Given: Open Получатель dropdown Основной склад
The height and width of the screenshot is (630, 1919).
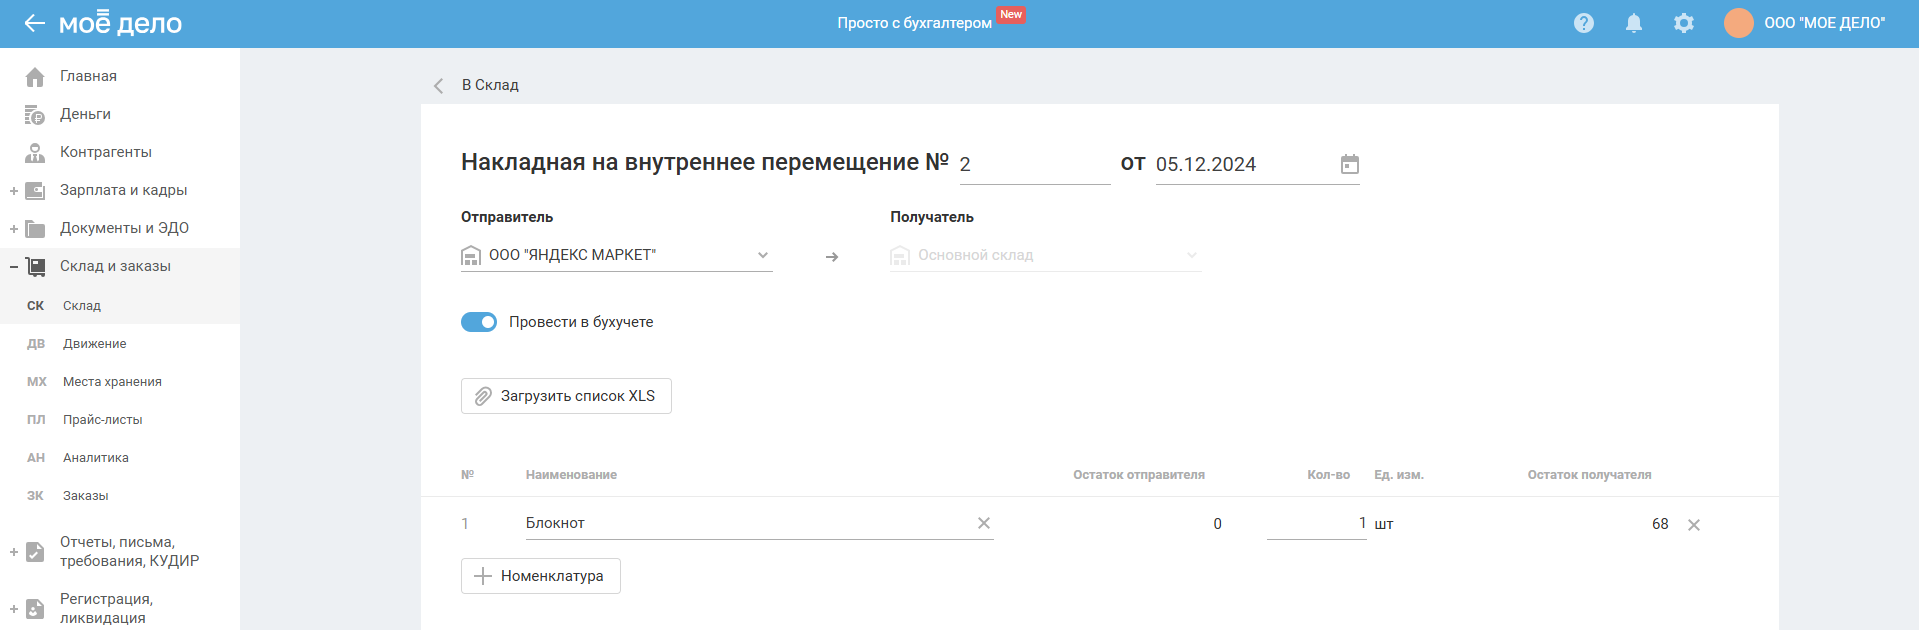Looking at the screenshot, I should 1046,255.
